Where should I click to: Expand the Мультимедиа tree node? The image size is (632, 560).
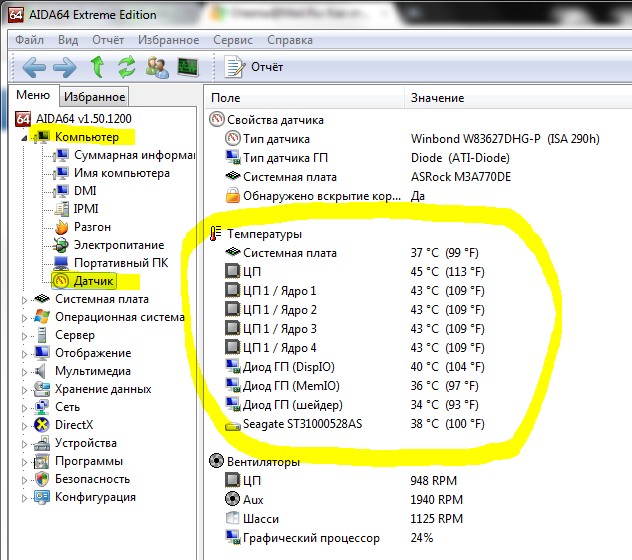(x=24, y=371)
